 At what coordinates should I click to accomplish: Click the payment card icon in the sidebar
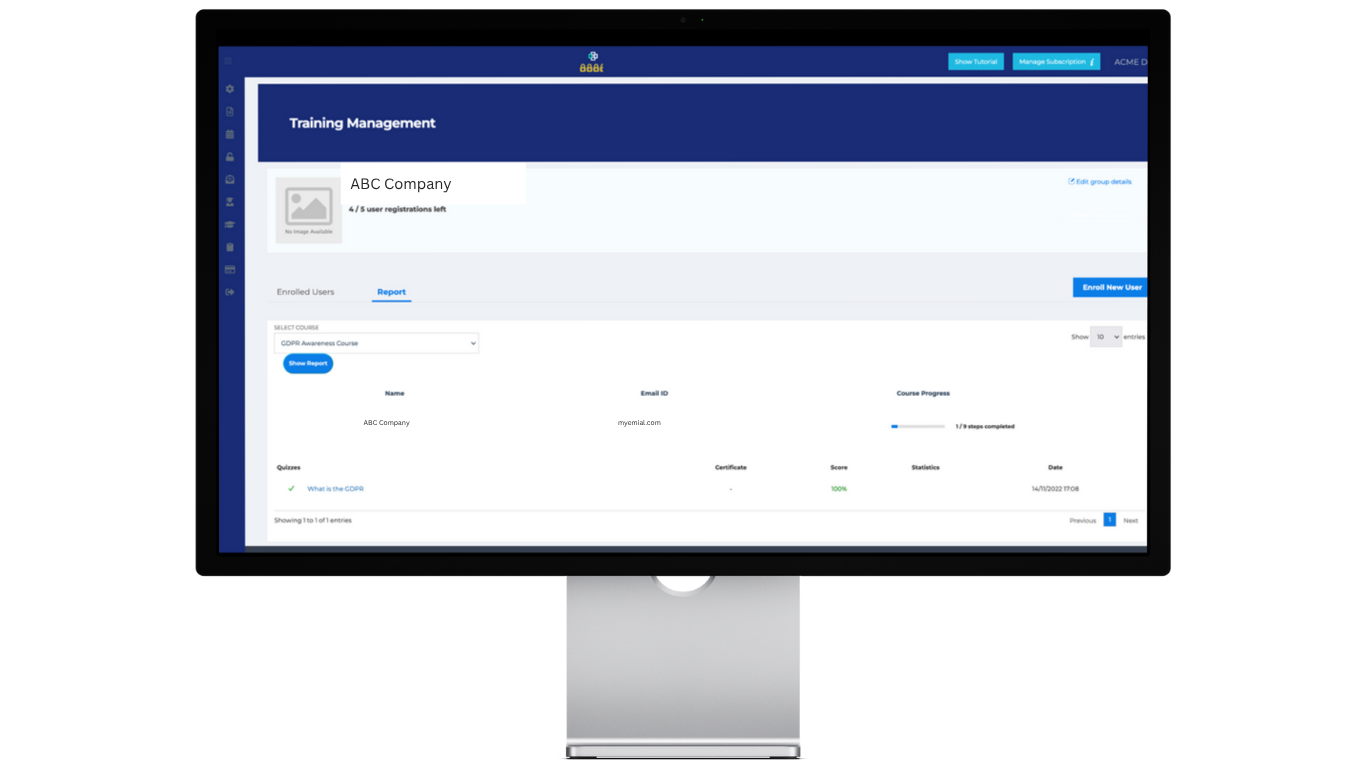tap(229, 269)
